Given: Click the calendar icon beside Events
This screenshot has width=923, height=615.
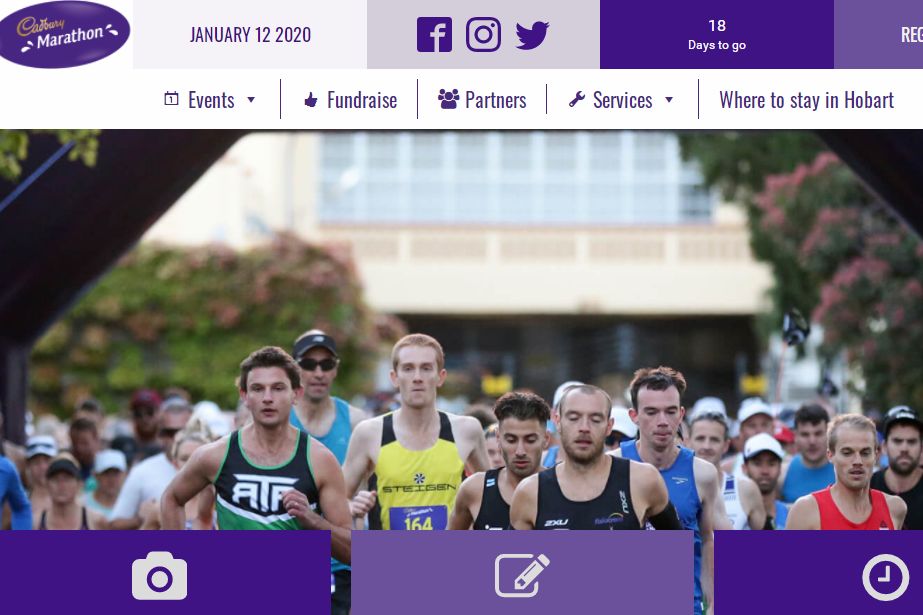Looking at the screenshot, I should (x=171, y=98).
